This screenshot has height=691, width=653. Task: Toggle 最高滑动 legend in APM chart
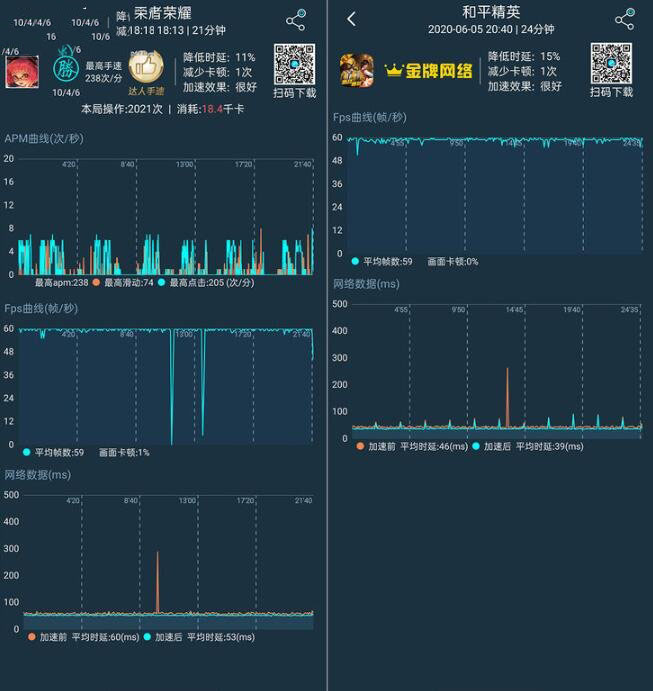pyautogui.click(x=122, y=283)
